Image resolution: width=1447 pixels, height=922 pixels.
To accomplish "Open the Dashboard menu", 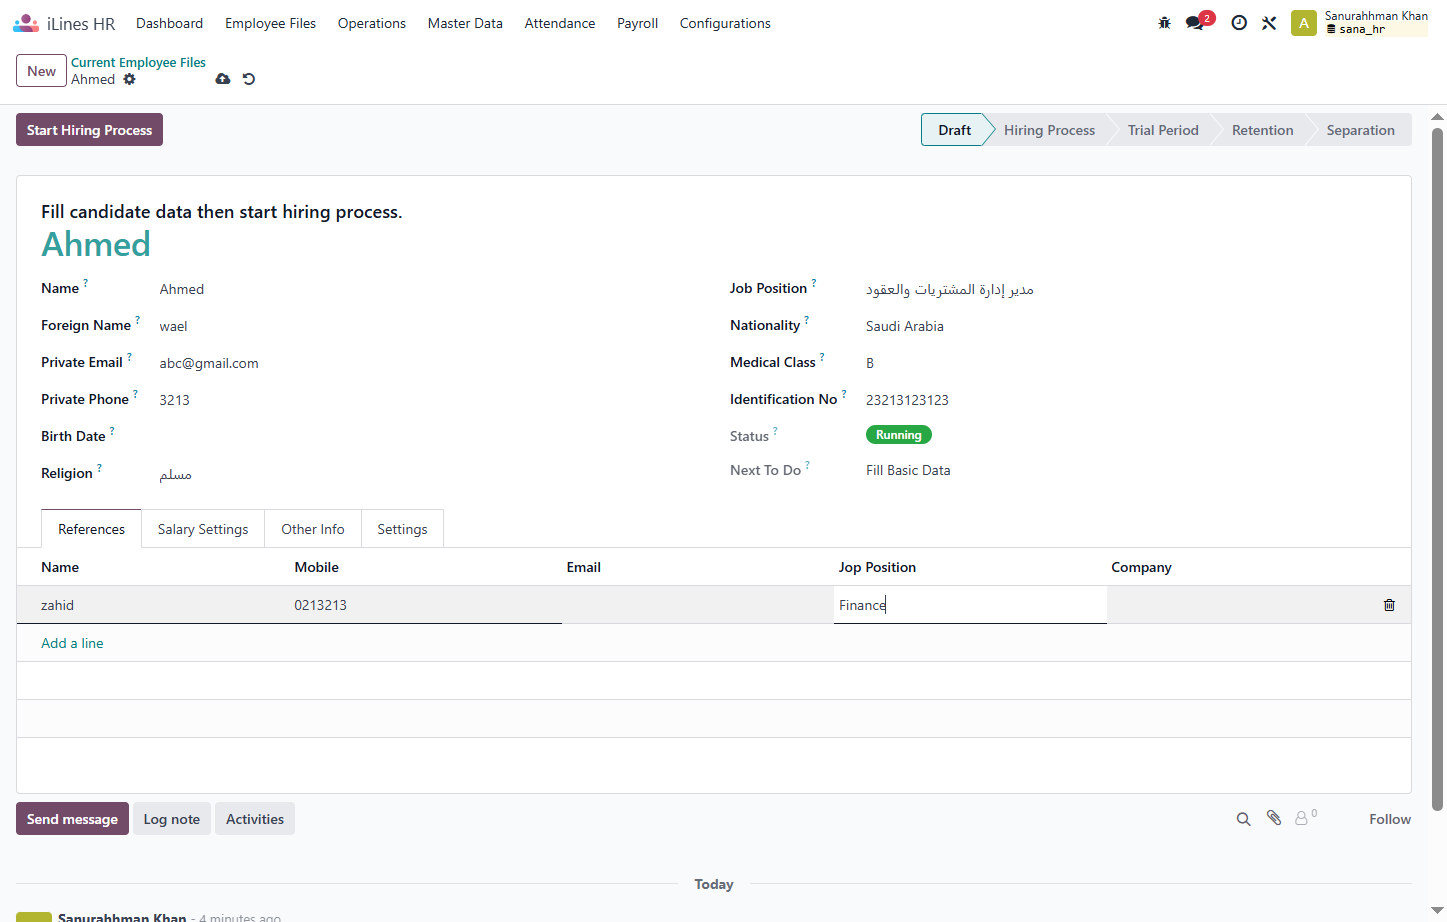I will (169, 23).
